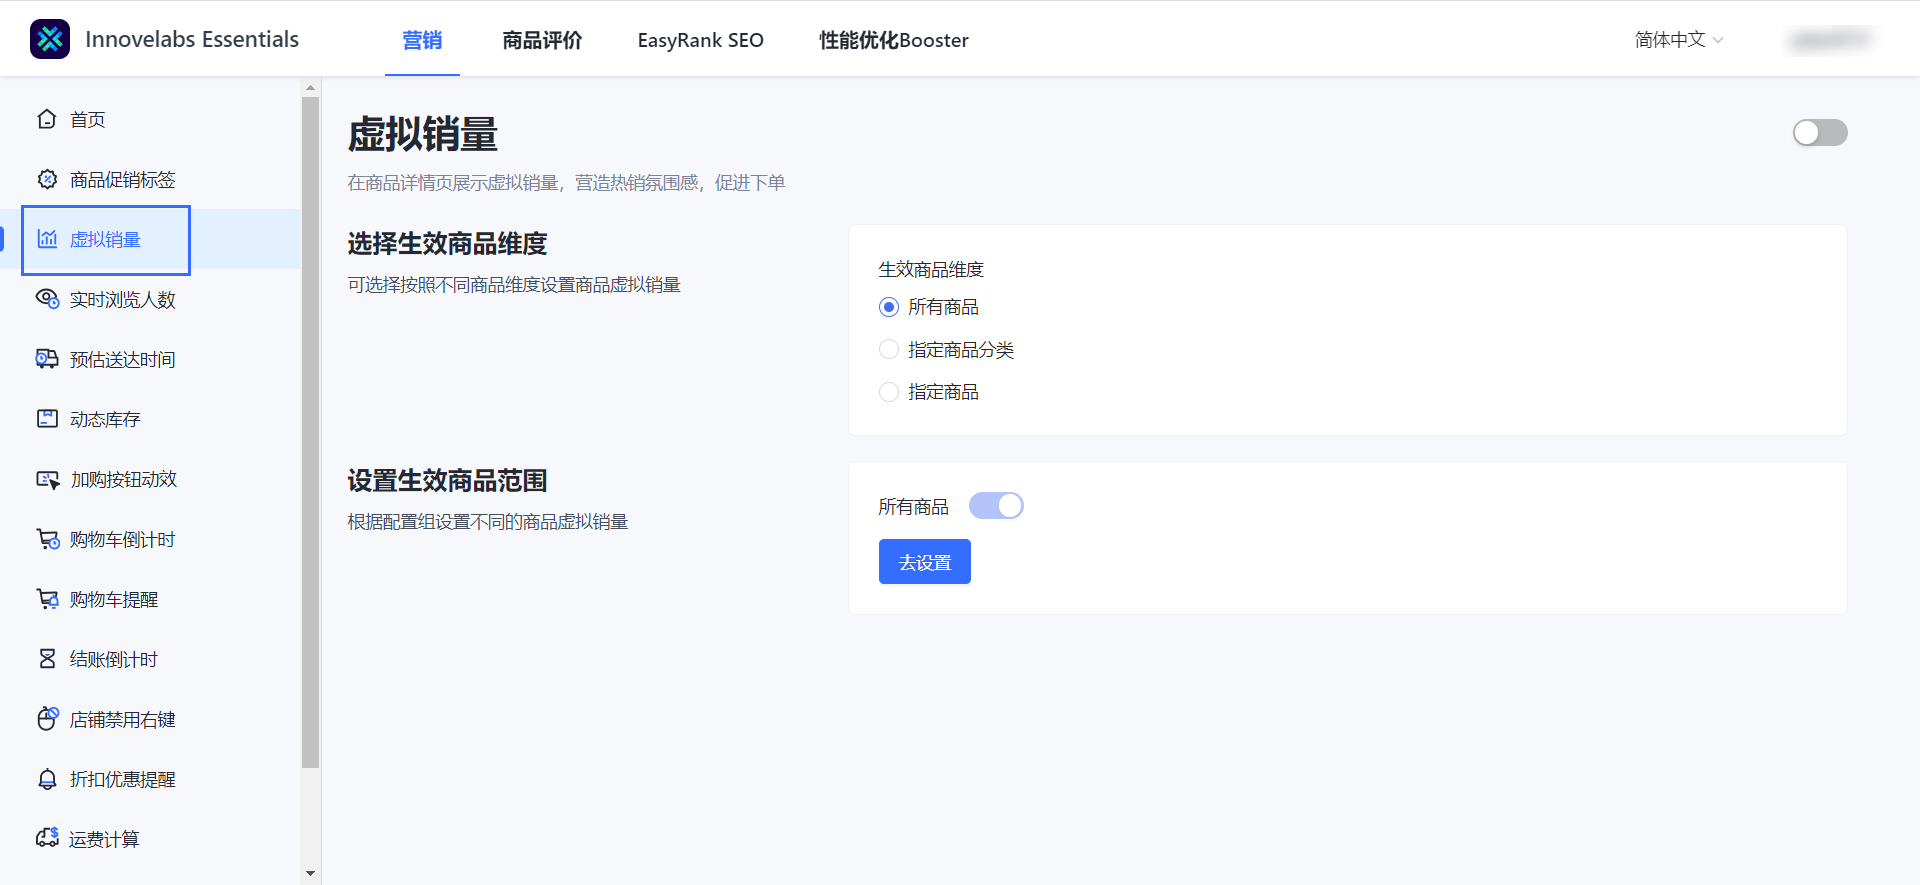Select the 指定商品 radio option

pos(889,392)
